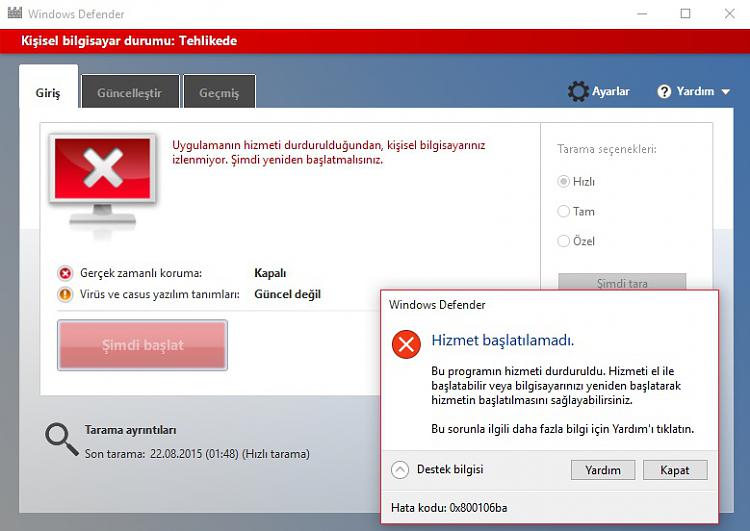Click the Windows Defender castle icon in title bar

pos(15,12)
